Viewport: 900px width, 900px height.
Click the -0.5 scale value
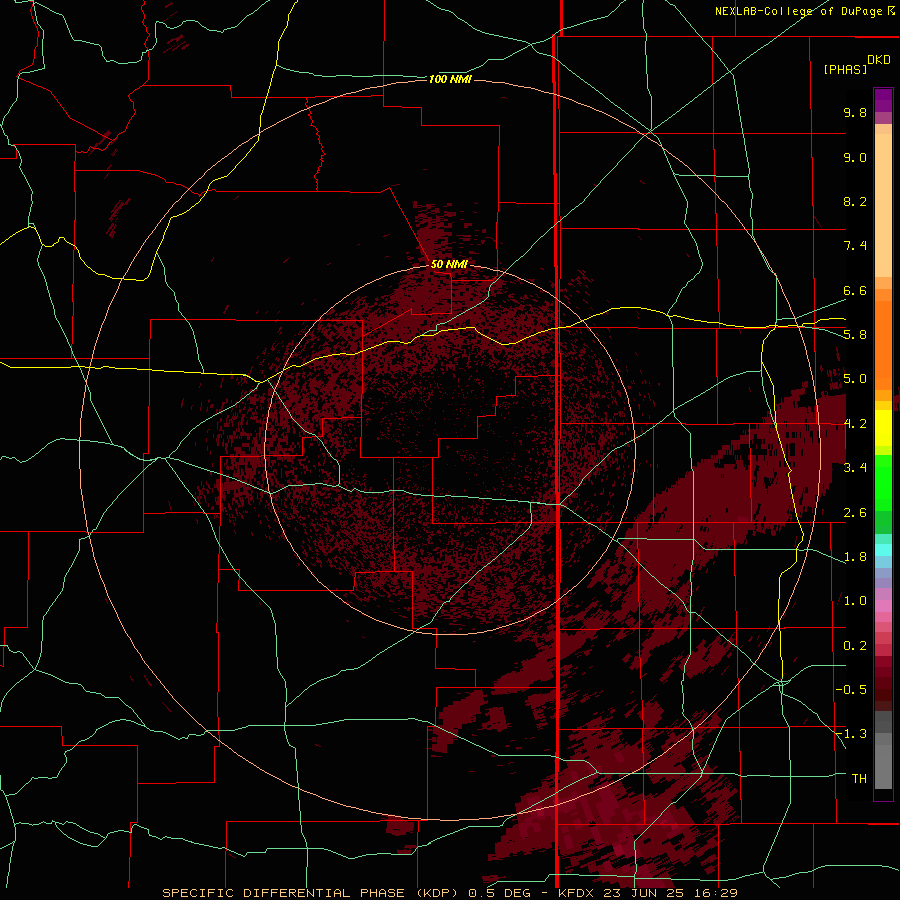tap(851, 690)
